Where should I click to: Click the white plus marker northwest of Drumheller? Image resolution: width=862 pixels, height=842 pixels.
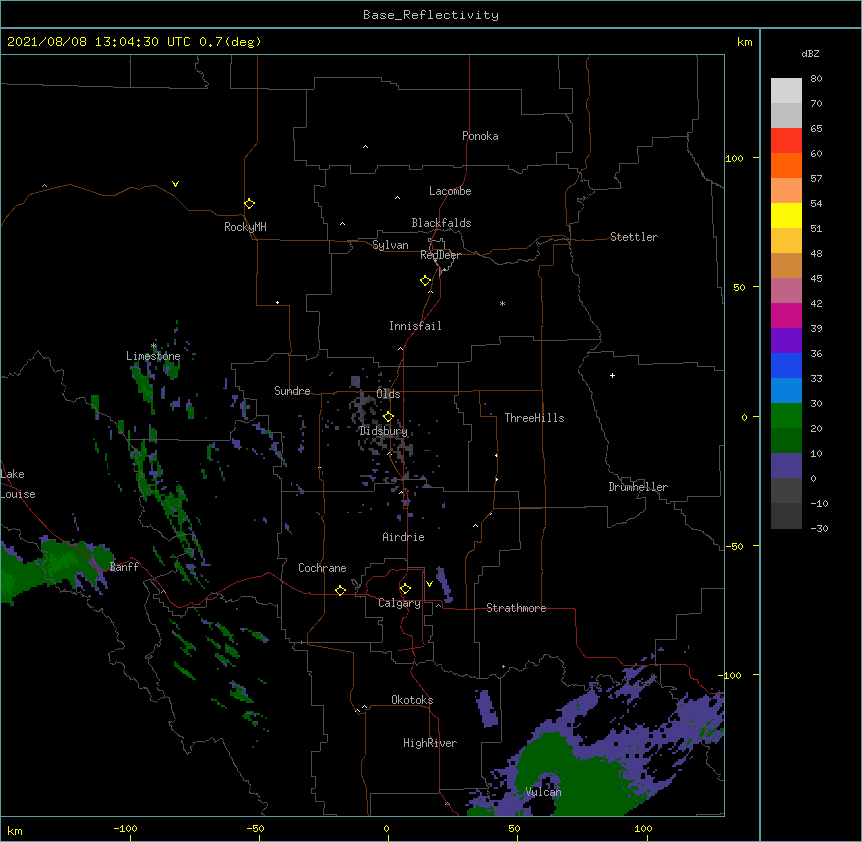click(612, 375)
